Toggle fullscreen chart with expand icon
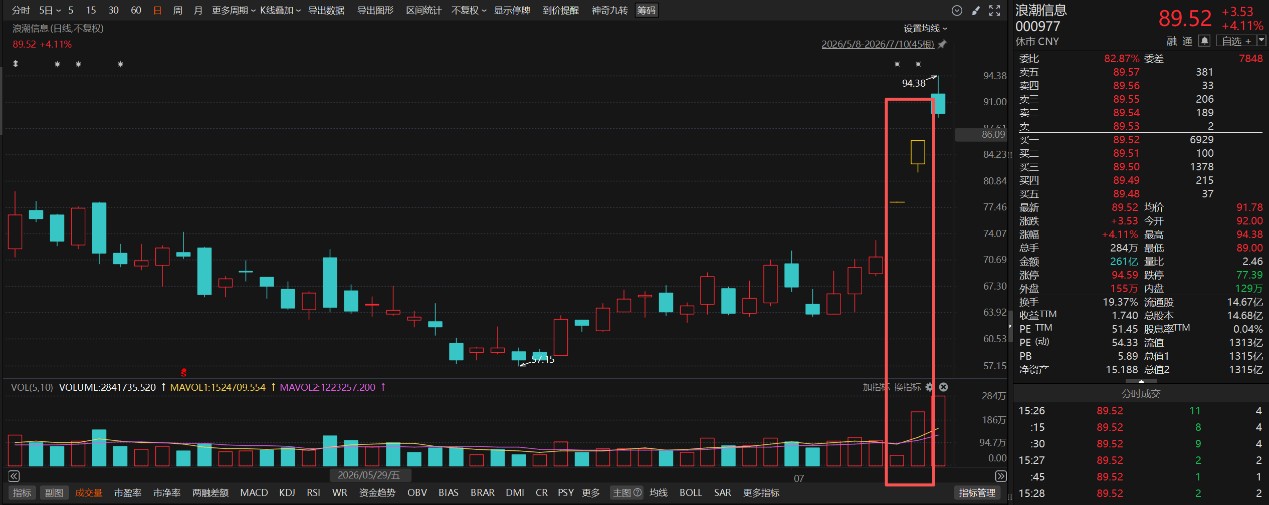The height and width of the screenshot is (505, 1269). [995, 11]
